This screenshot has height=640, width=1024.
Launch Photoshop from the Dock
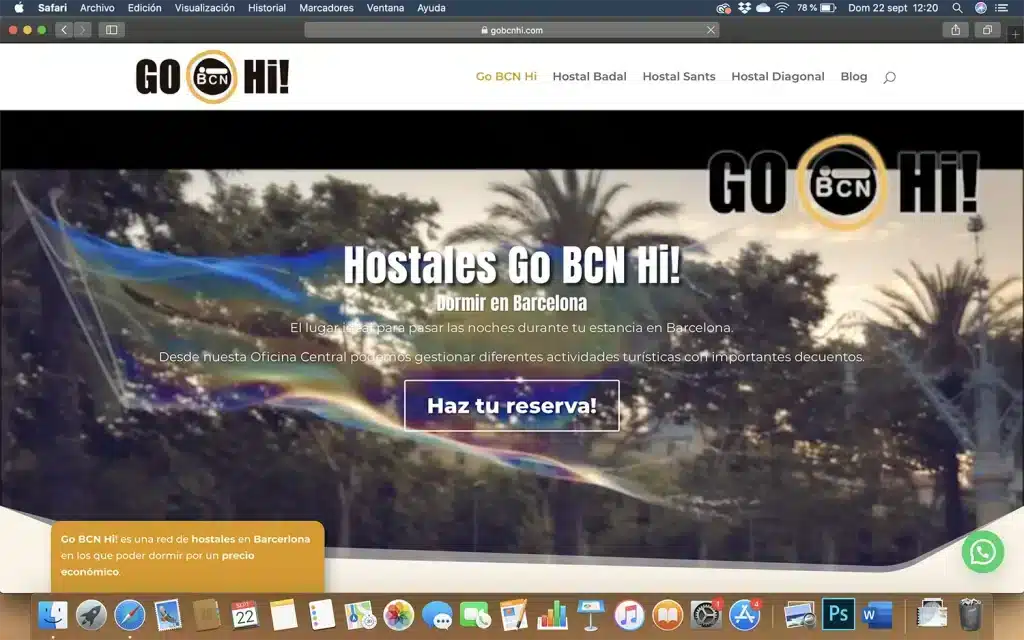click(x=840, y=613)
